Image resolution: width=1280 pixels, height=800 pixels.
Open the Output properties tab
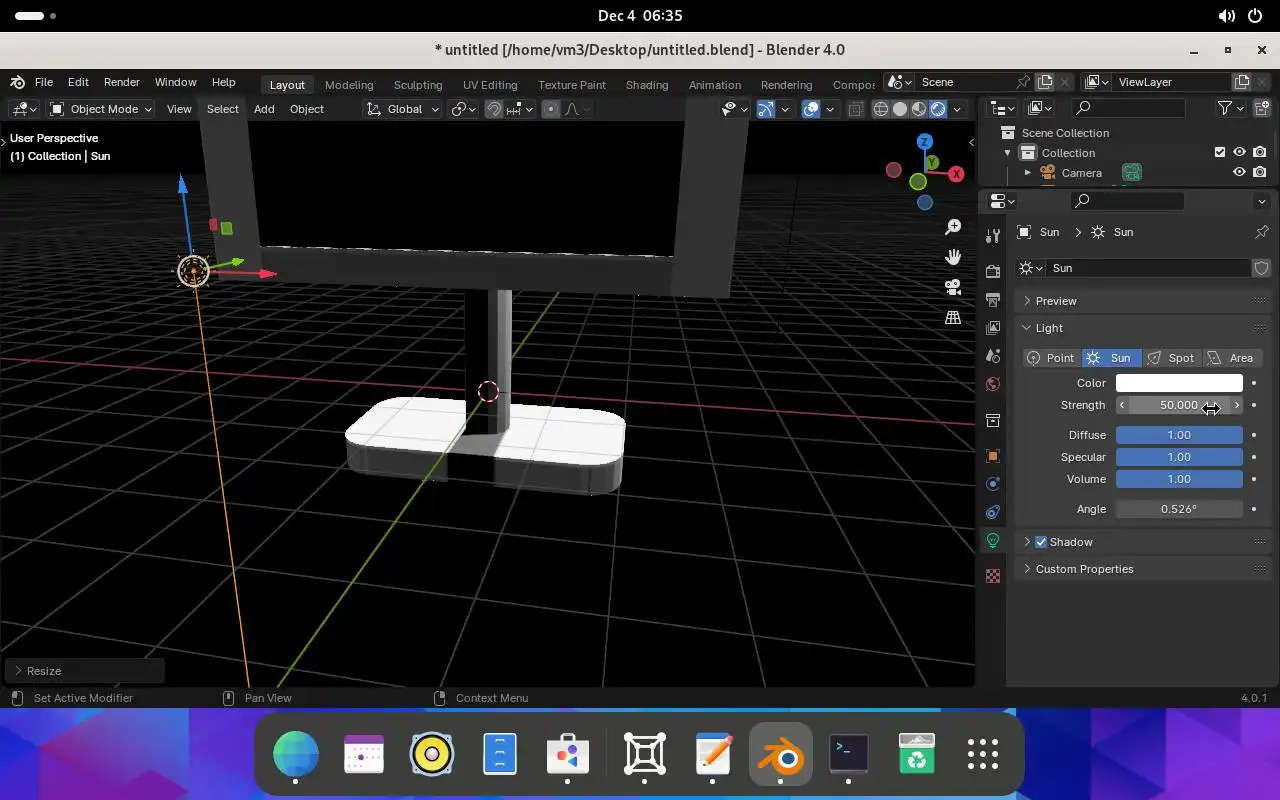(992, 299)
